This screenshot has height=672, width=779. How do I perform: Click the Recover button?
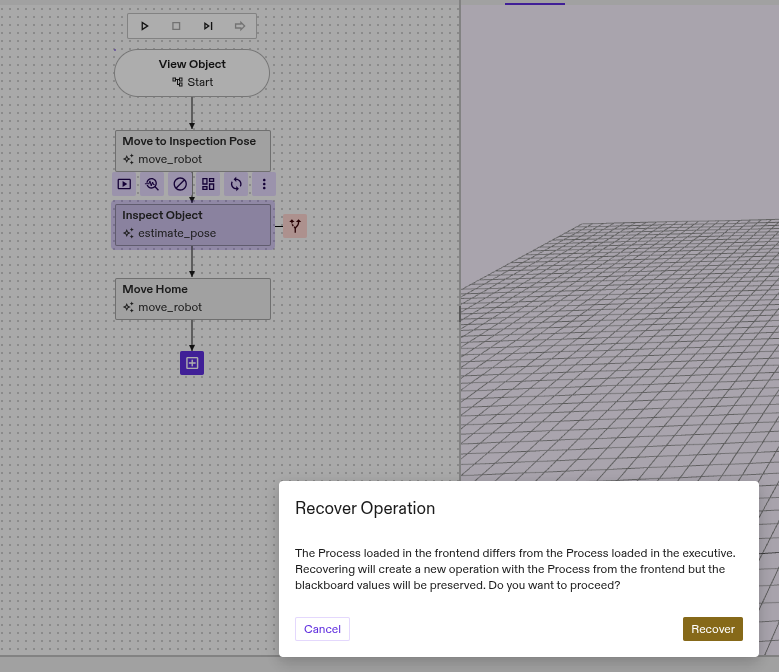[712, 629]
